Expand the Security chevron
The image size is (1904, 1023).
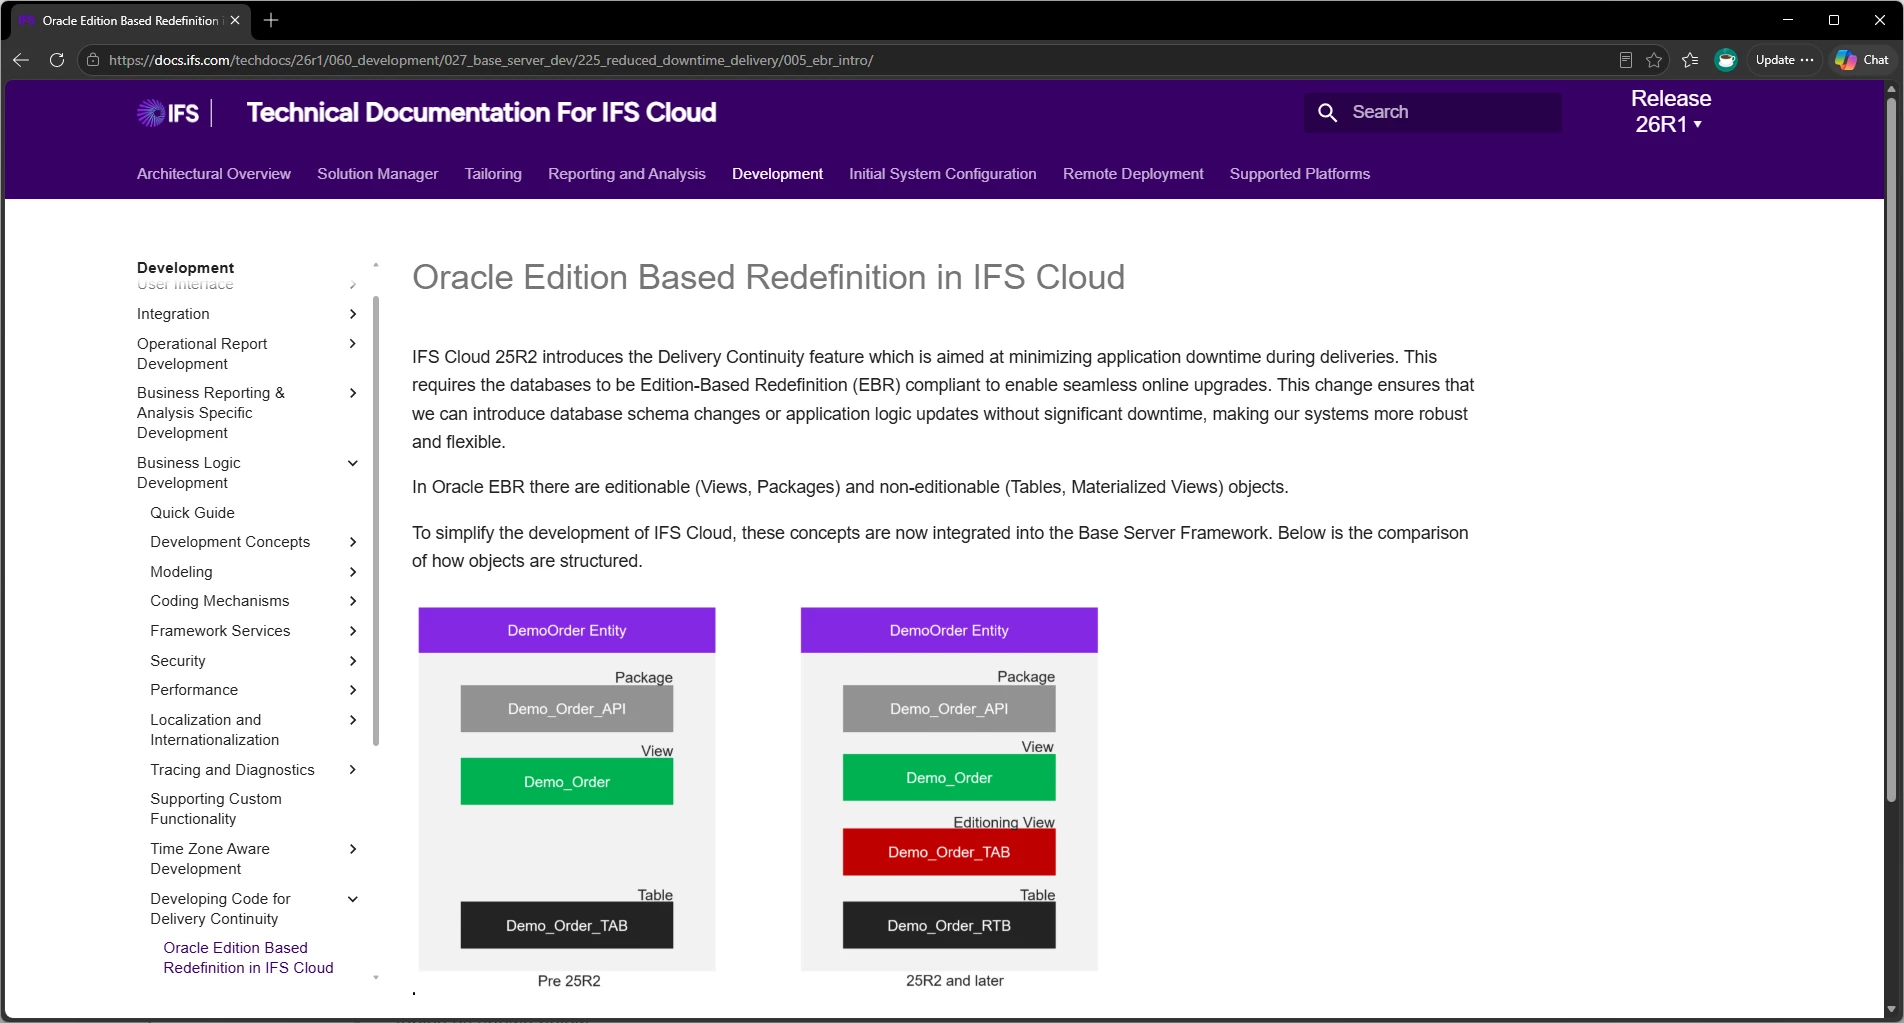352,661
